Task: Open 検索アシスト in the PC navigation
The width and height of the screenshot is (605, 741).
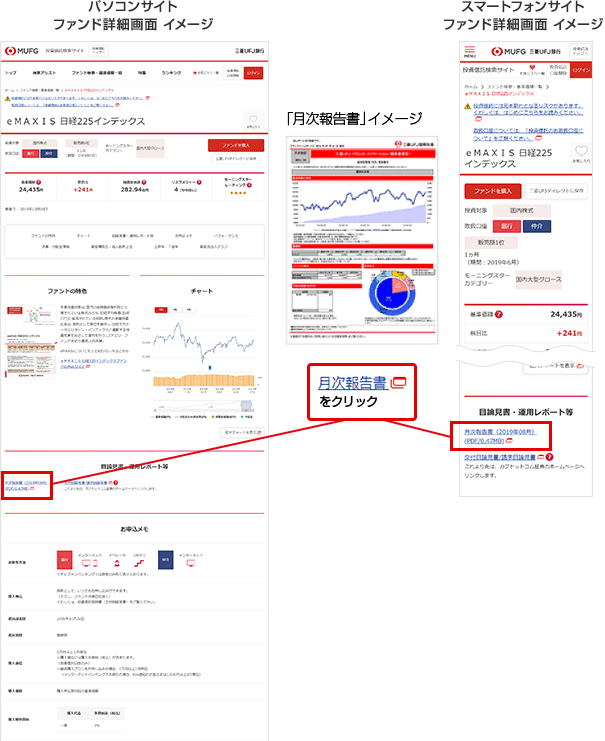Action: (44, 73)
